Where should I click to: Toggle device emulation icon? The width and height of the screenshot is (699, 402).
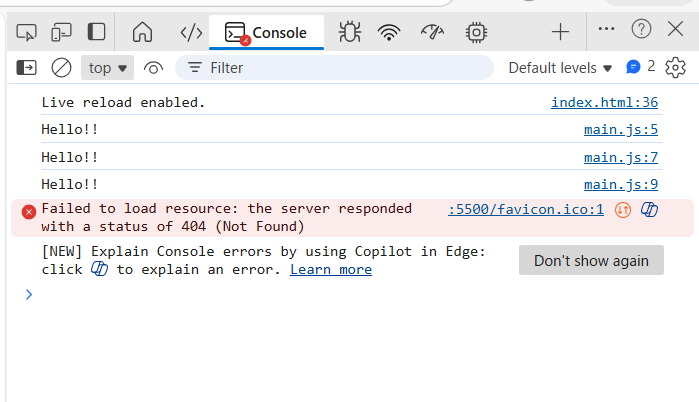pyautogui.click(x=61, y=33)
